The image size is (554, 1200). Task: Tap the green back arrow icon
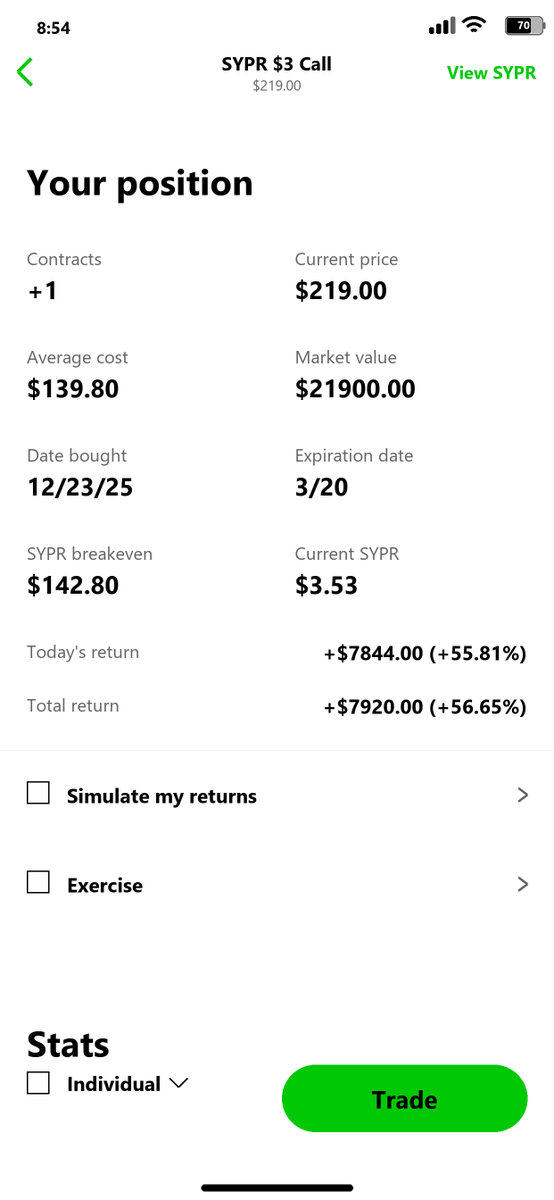click(x=25, y=72)
